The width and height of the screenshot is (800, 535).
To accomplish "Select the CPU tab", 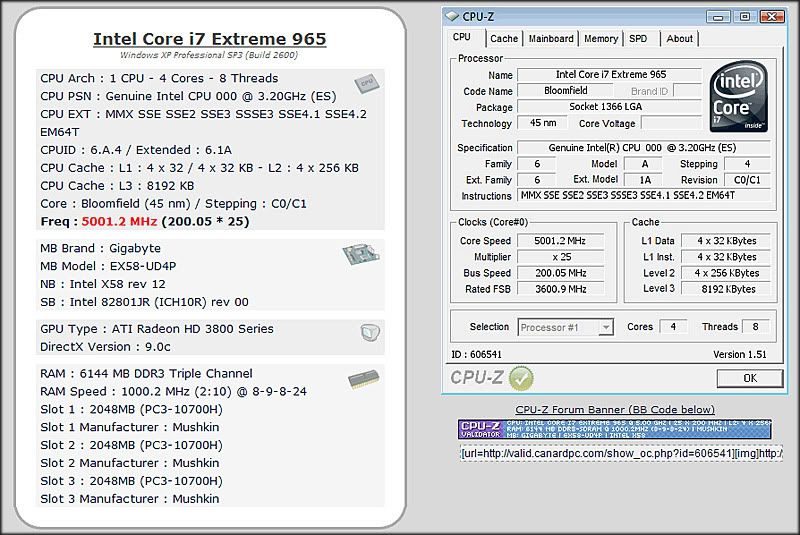I will 462,37.
